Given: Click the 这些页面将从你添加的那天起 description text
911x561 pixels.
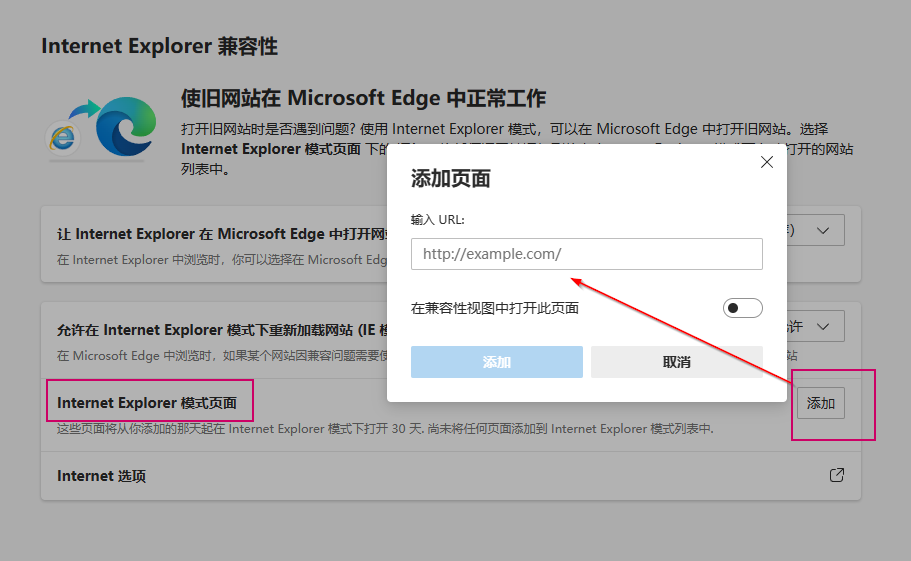Looking at the screenshot, I should [x=385, y=429].
